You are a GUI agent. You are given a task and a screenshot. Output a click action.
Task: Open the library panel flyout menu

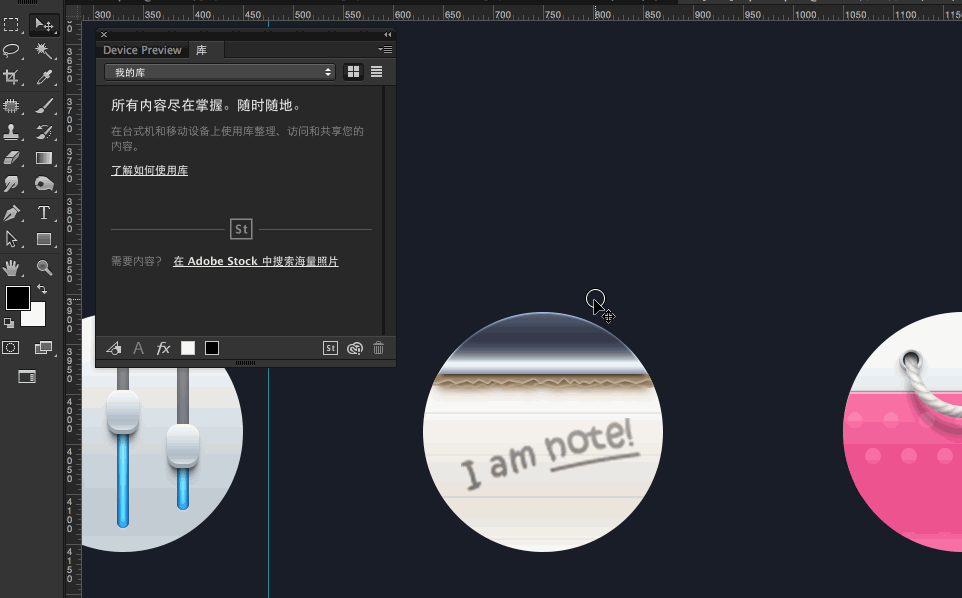(x=385, y=49)
